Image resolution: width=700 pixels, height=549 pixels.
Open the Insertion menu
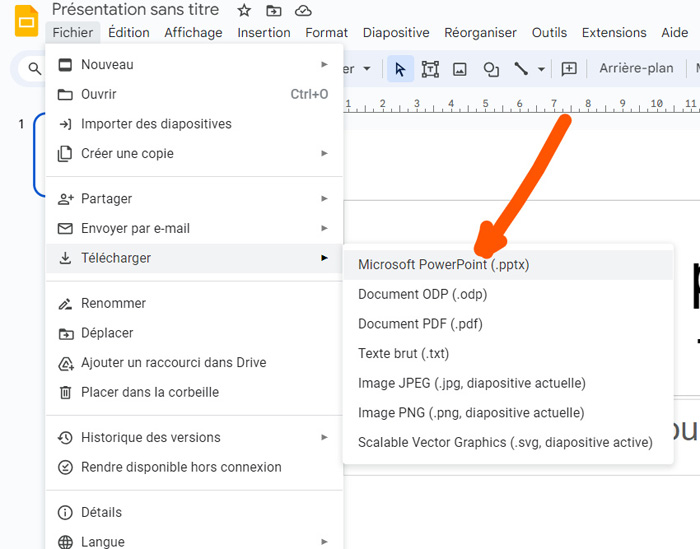pos(264,33)
